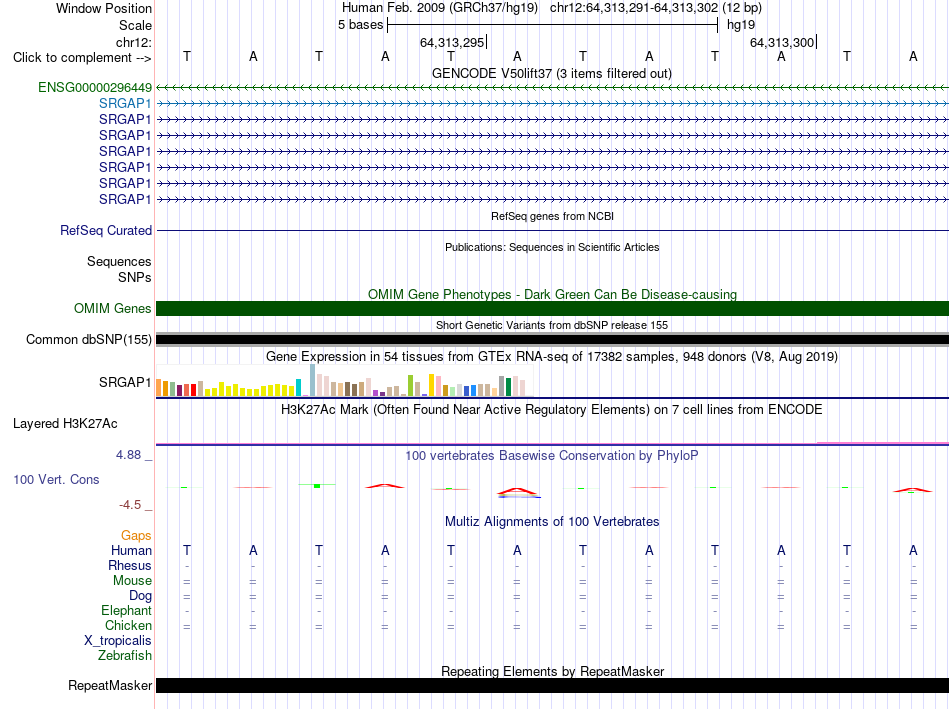The height and width of the screenshot is (709, 950).
Task: Click the Gaps label in Multiz track
Action: 136,535
